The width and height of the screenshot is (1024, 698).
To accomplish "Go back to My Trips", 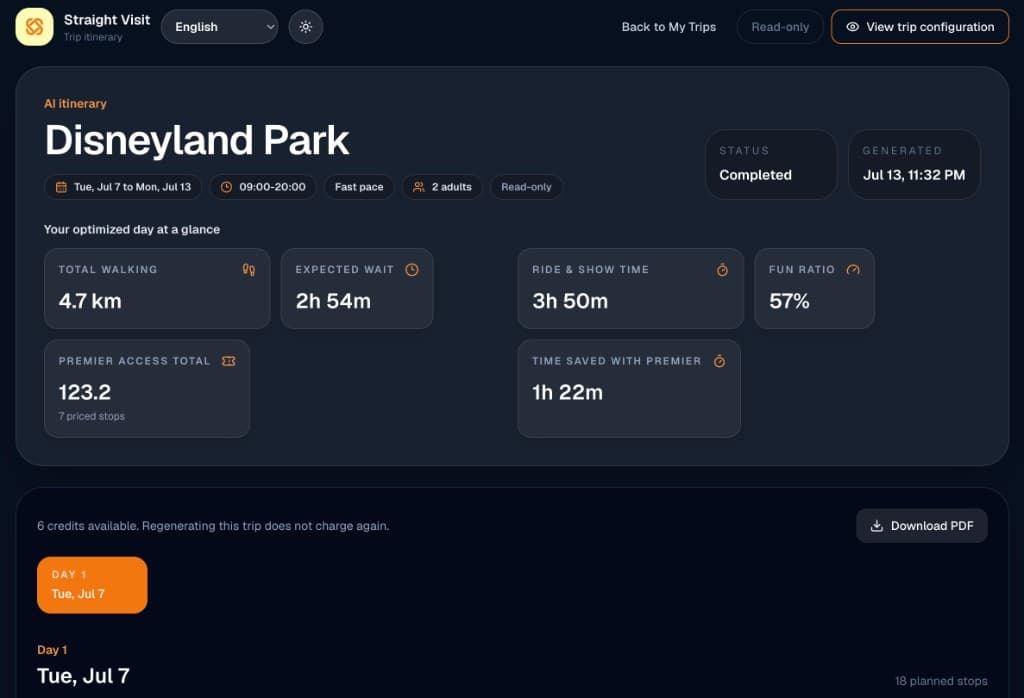I will point(669,27).
